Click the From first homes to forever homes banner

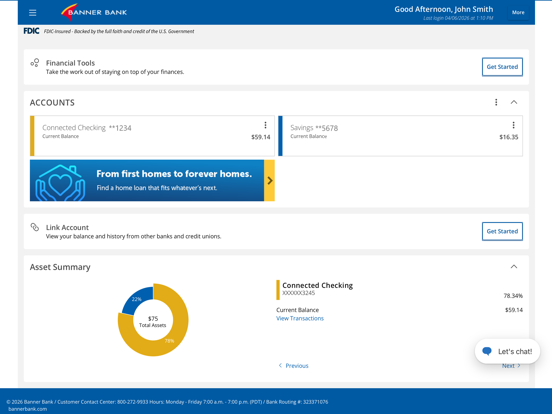[x=152, y=181]
